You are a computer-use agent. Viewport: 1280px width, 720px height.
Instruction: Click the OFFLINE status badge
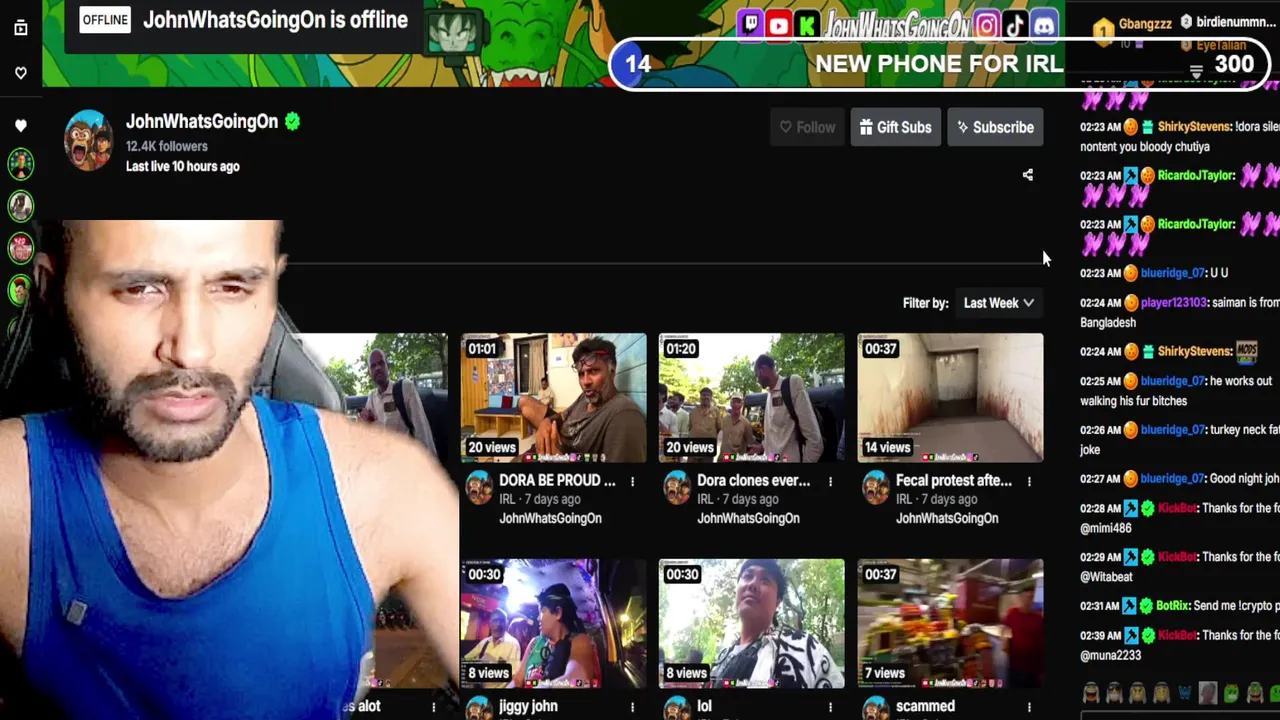(105, 20)
